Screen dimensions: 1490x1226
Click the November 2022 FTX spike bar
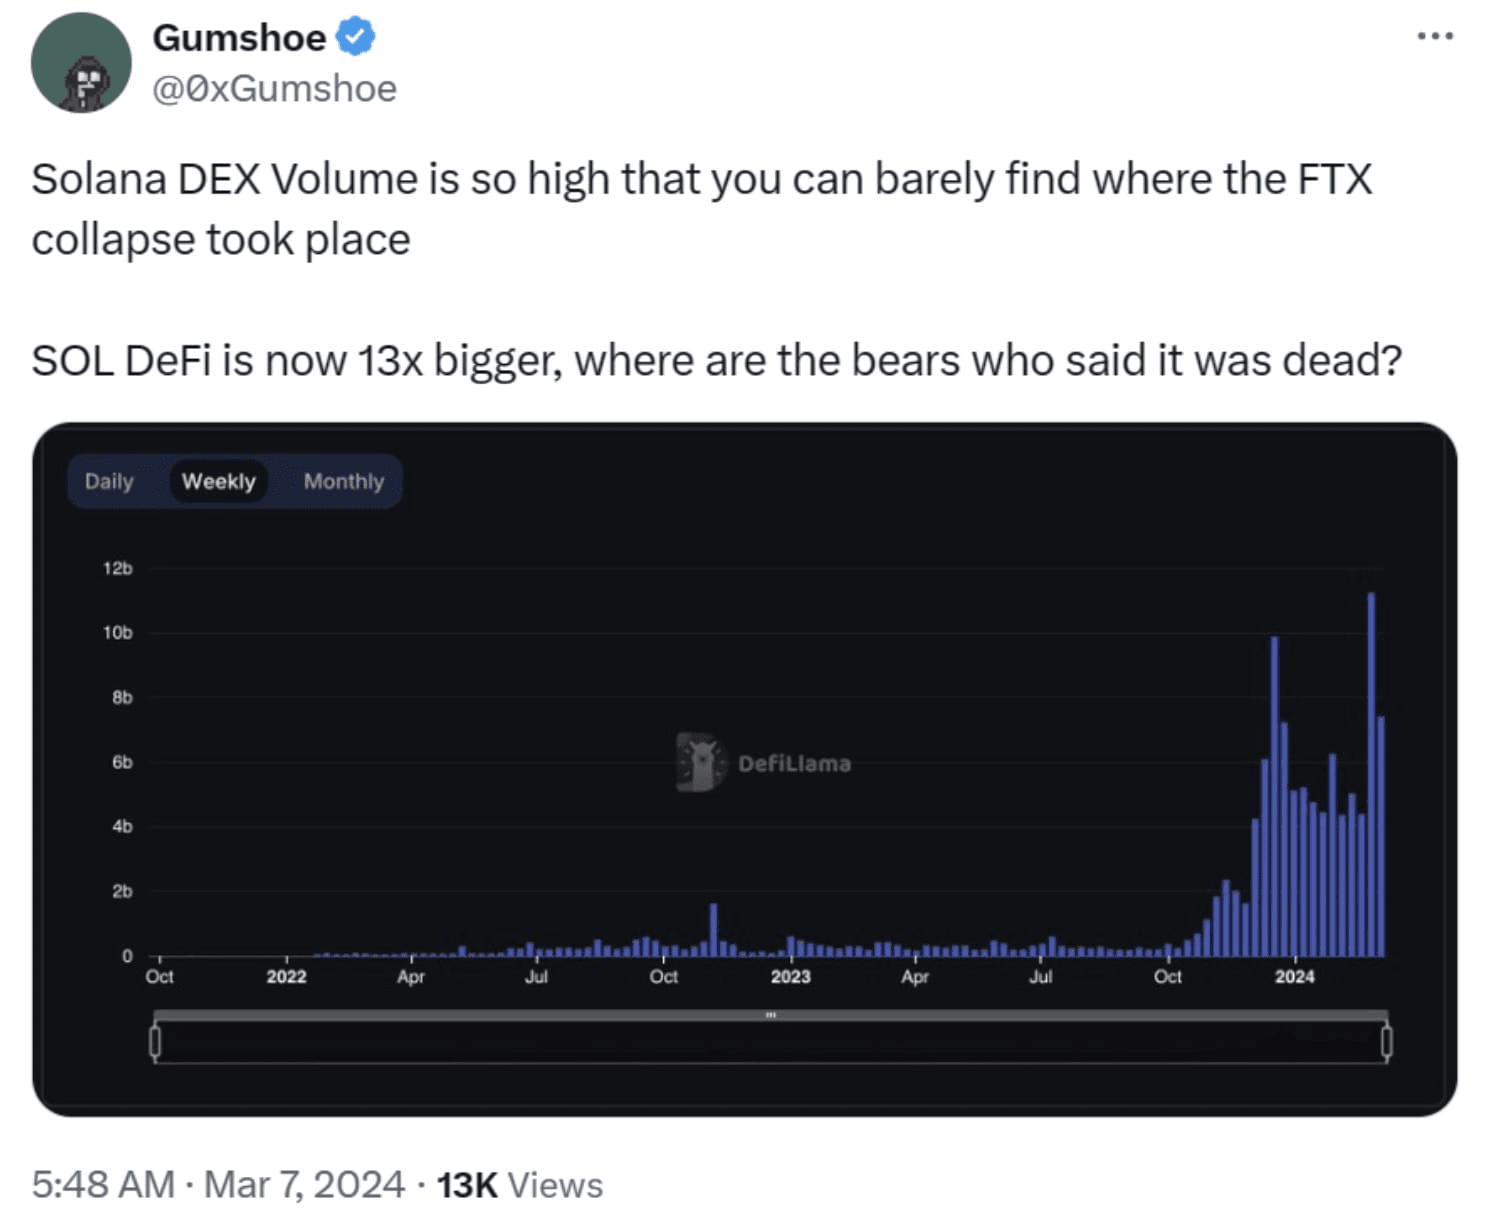coord(713,930)
